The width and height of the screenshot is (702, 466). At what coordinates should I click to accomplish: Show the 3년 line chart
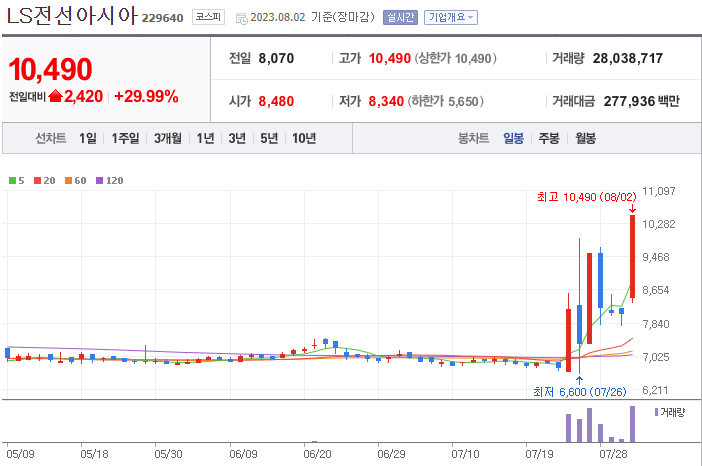click(x=237, y=138)
